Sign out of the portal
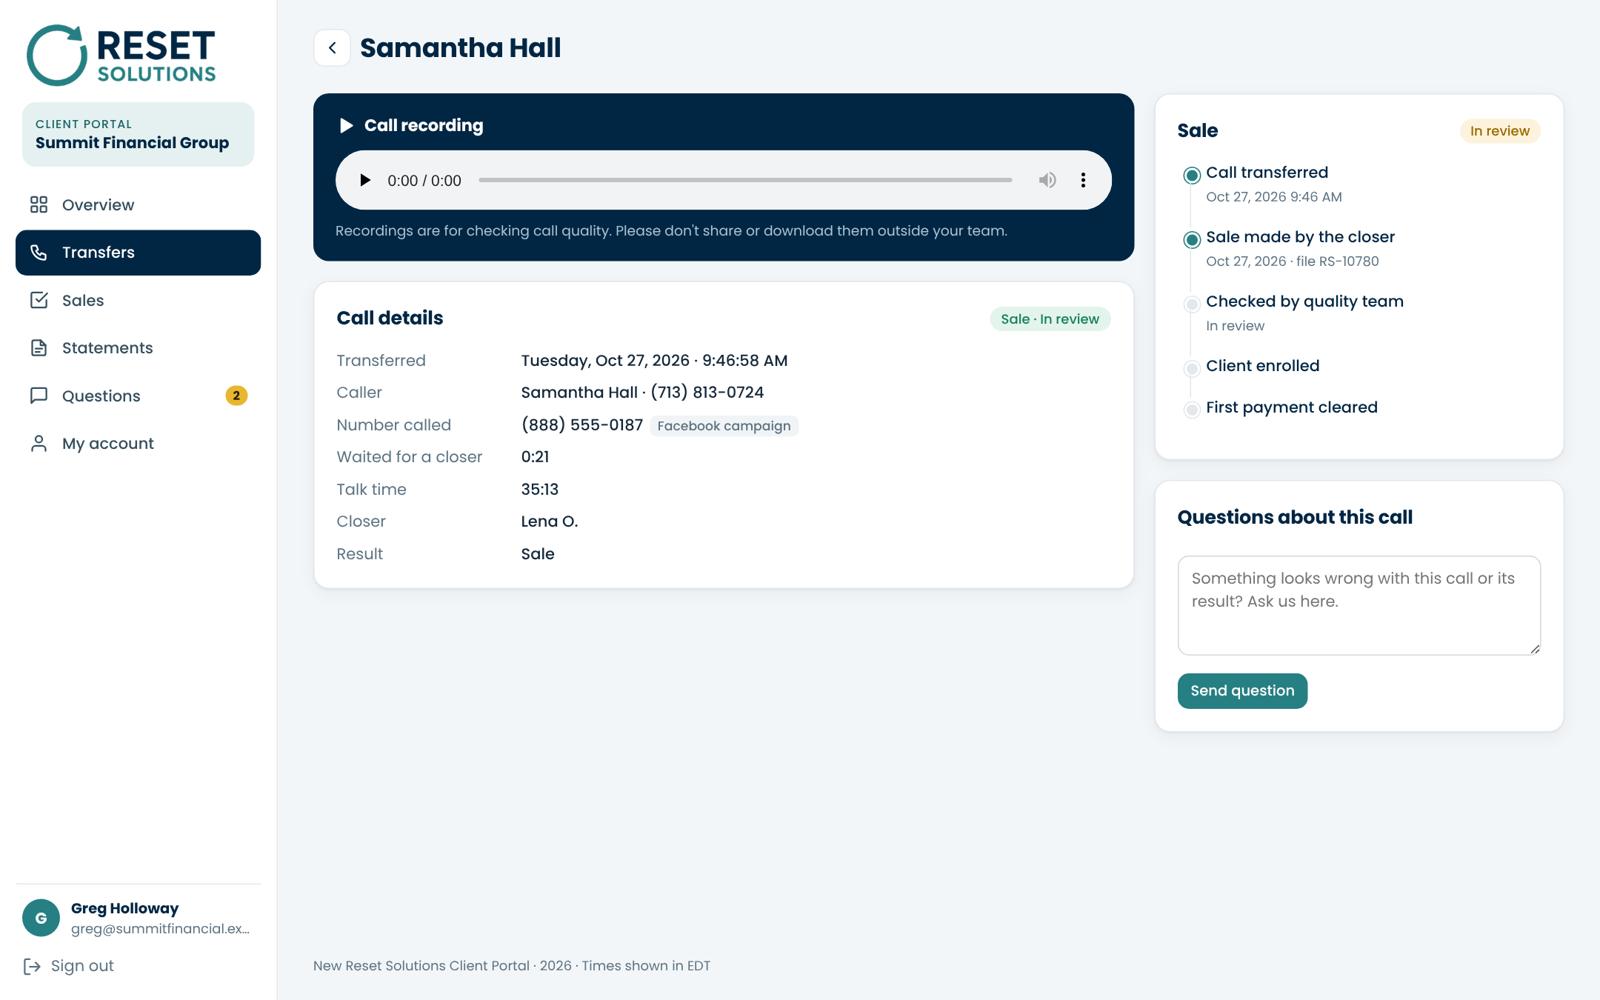This screenshot has height=1000, width=1600. [68, 966]
